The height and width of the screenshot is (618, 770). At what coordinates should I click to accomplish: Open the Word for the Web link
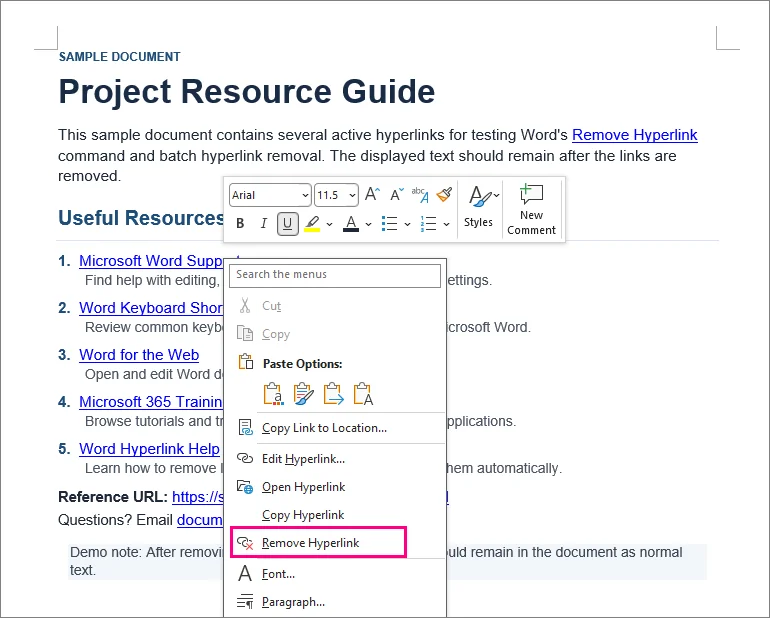pyautogui.click(x=139, y=355)
